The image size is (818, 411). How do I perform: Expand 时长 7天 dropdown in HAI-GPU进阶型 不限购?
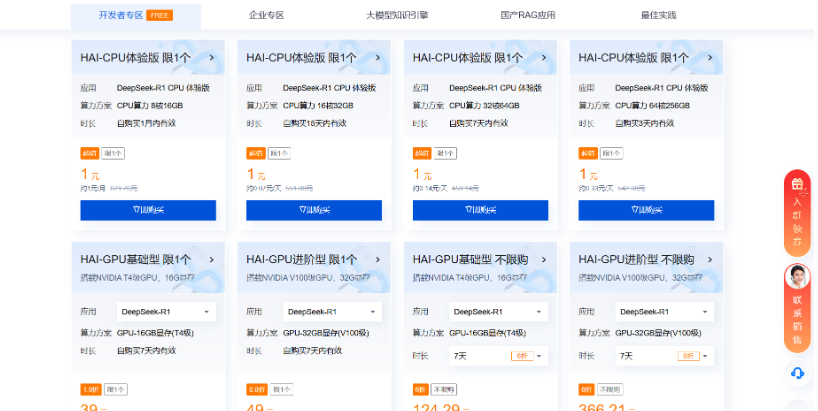(665, 356)
